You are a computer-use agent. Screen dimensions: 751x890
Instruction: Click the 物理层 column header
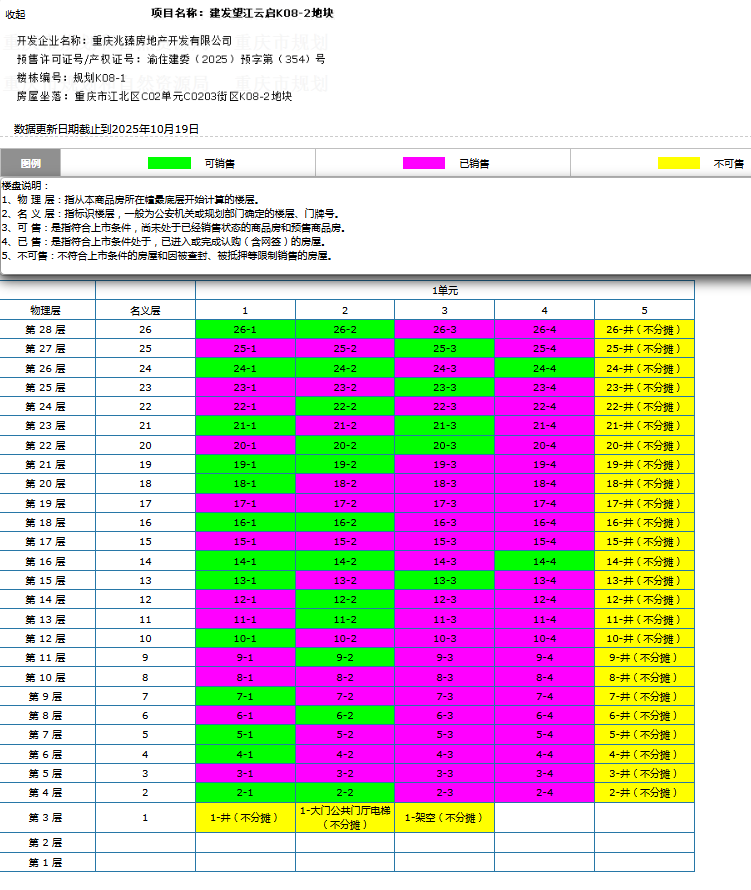click(47, 310)
